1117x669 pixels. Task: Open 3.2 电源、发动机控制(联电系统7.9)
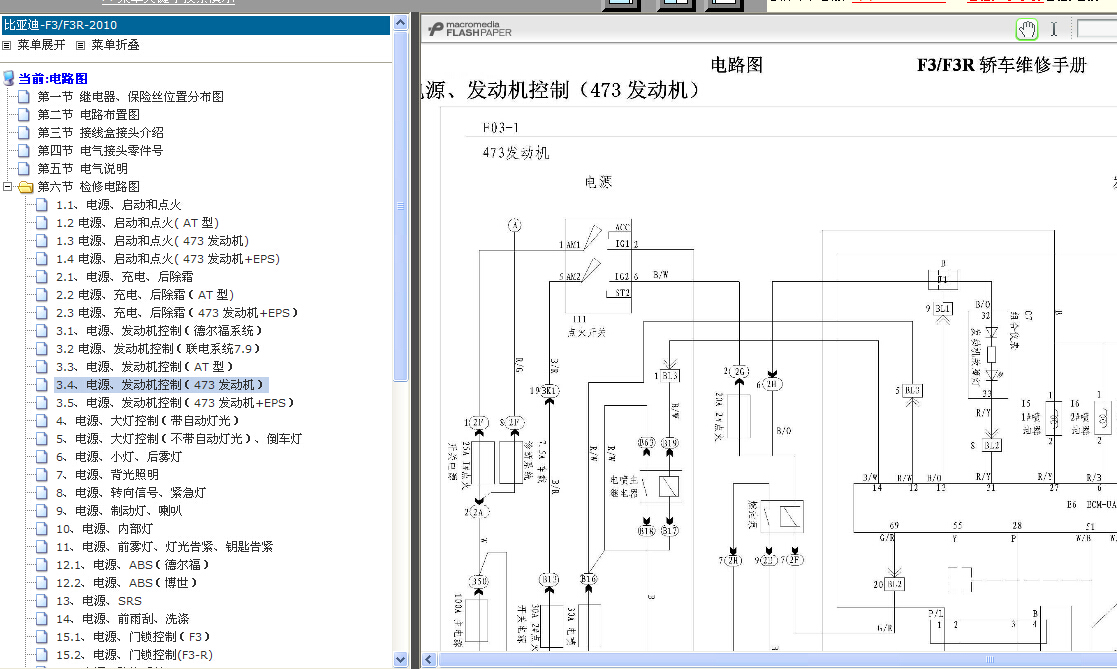[x=158, y=348]
